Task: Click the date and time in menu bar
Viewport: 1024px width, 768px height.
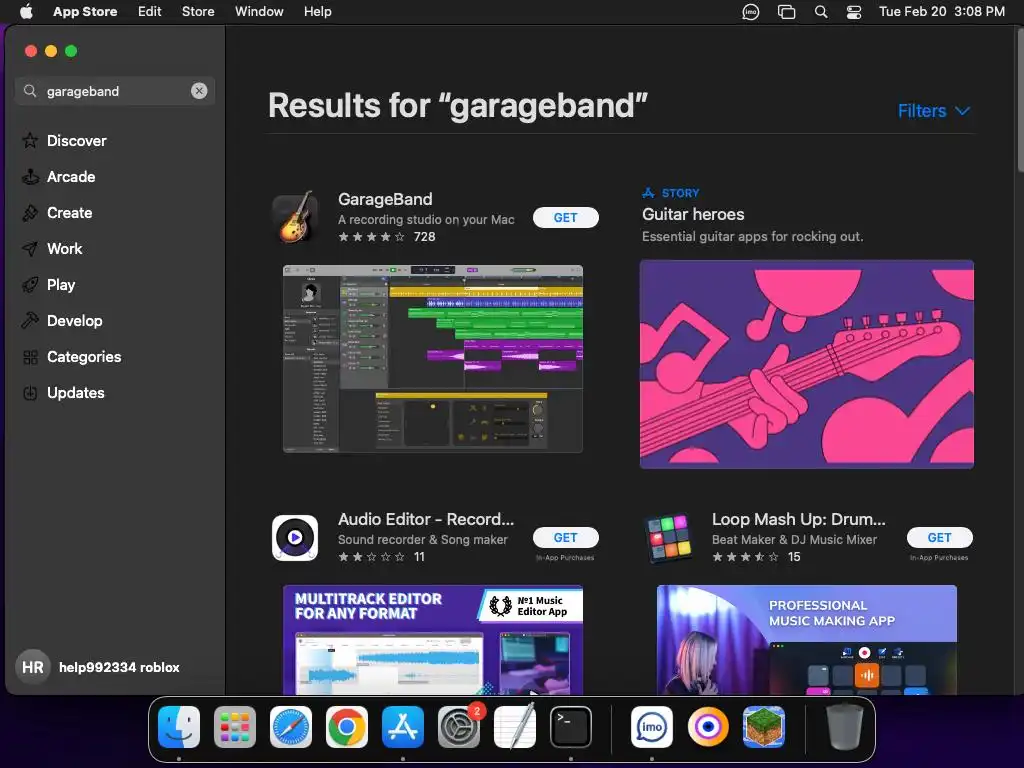Action: tap(942, 11)
